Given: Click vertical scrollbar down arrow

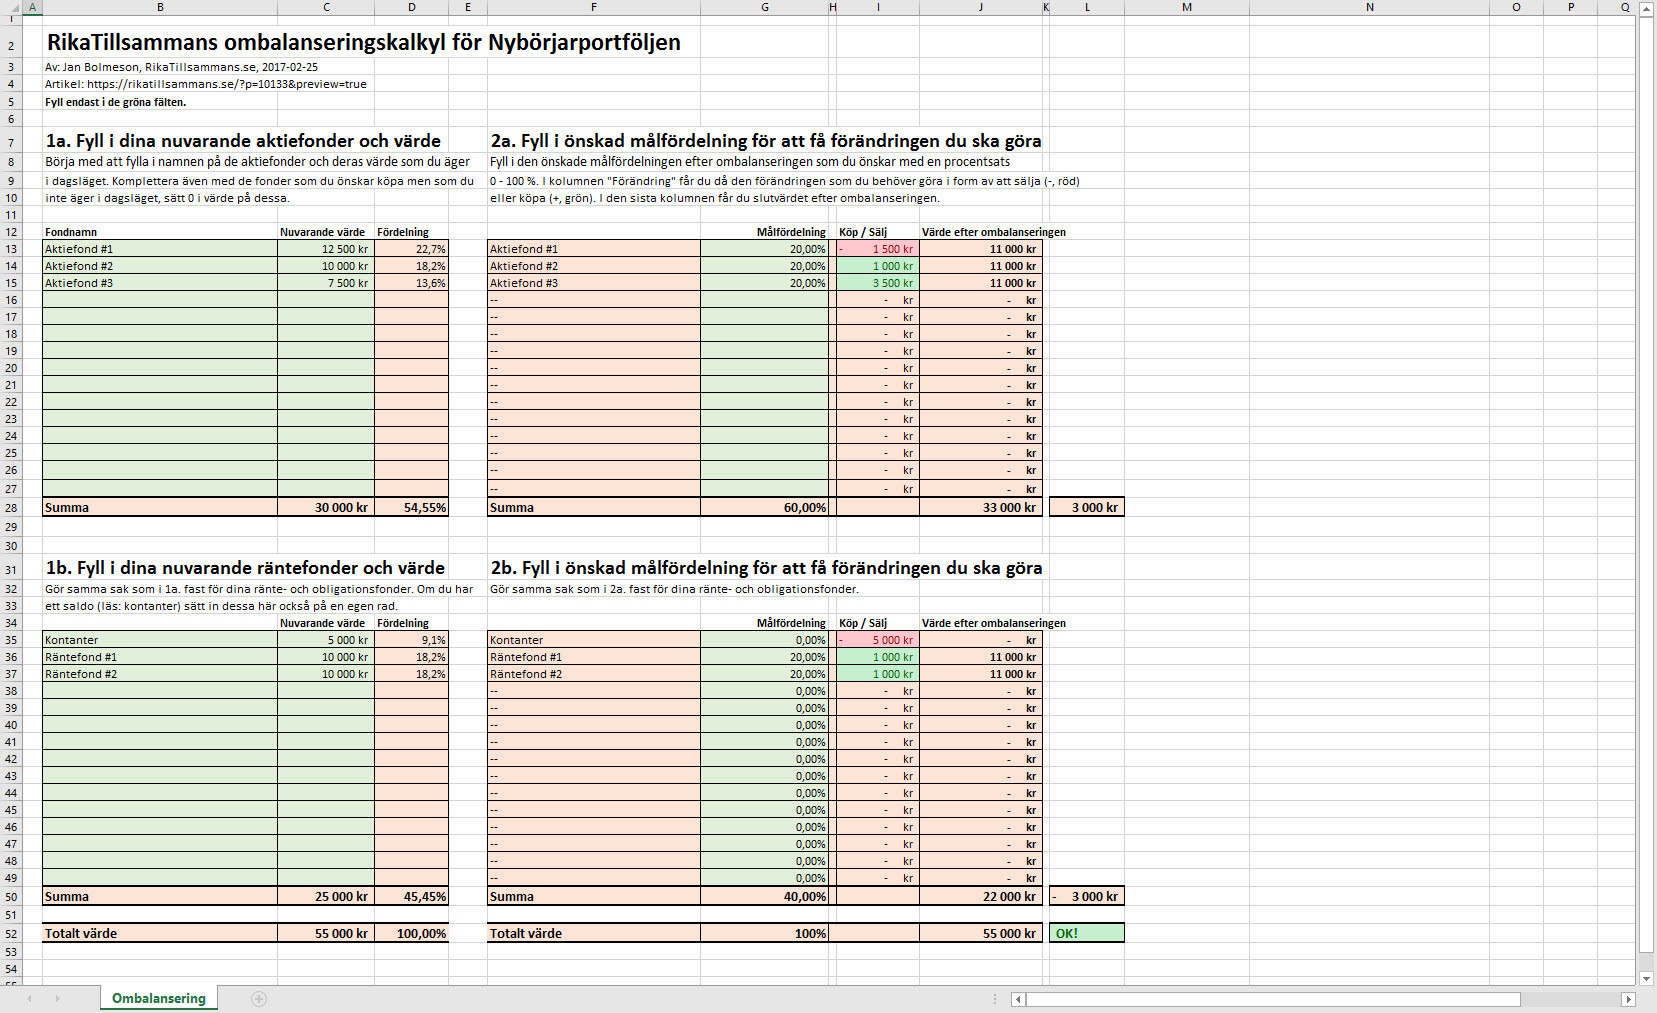Looking at the screenshot, I should click(x=1646, y=978).
